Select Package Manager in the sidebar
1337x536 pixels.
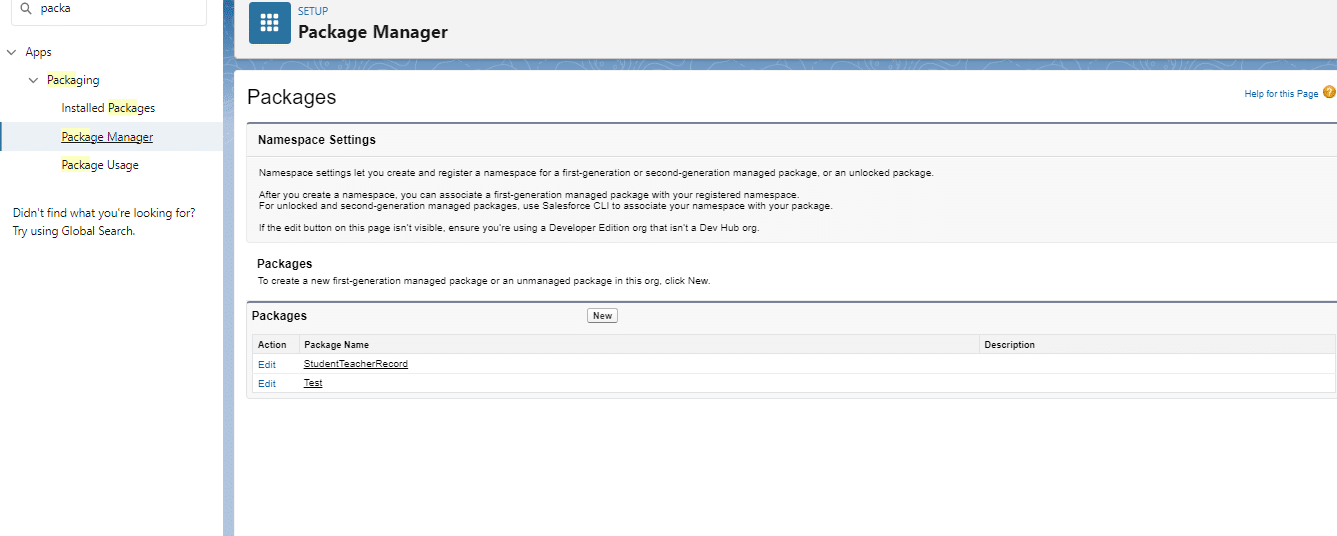click(x=107, y=137)
